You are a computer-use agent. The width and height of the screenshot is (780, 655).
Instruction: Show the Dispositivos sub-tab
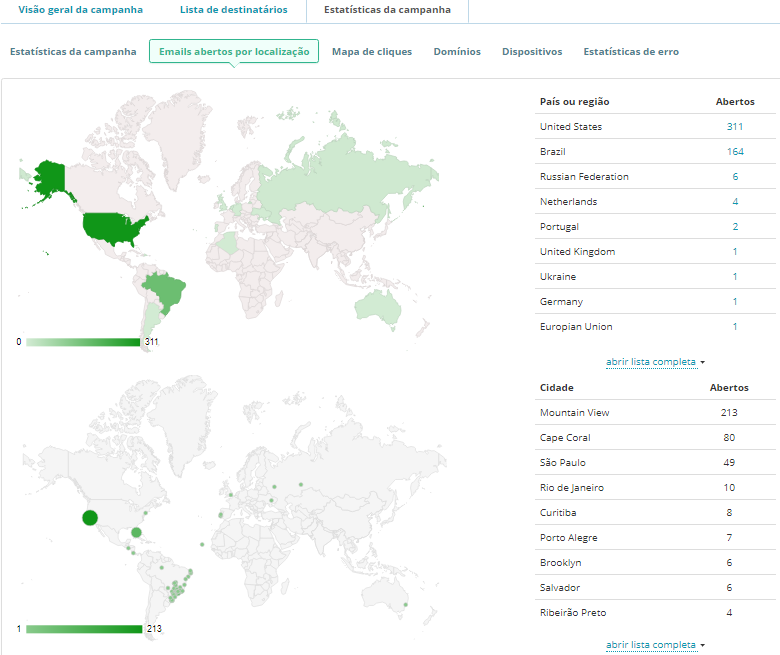[532, 52]
